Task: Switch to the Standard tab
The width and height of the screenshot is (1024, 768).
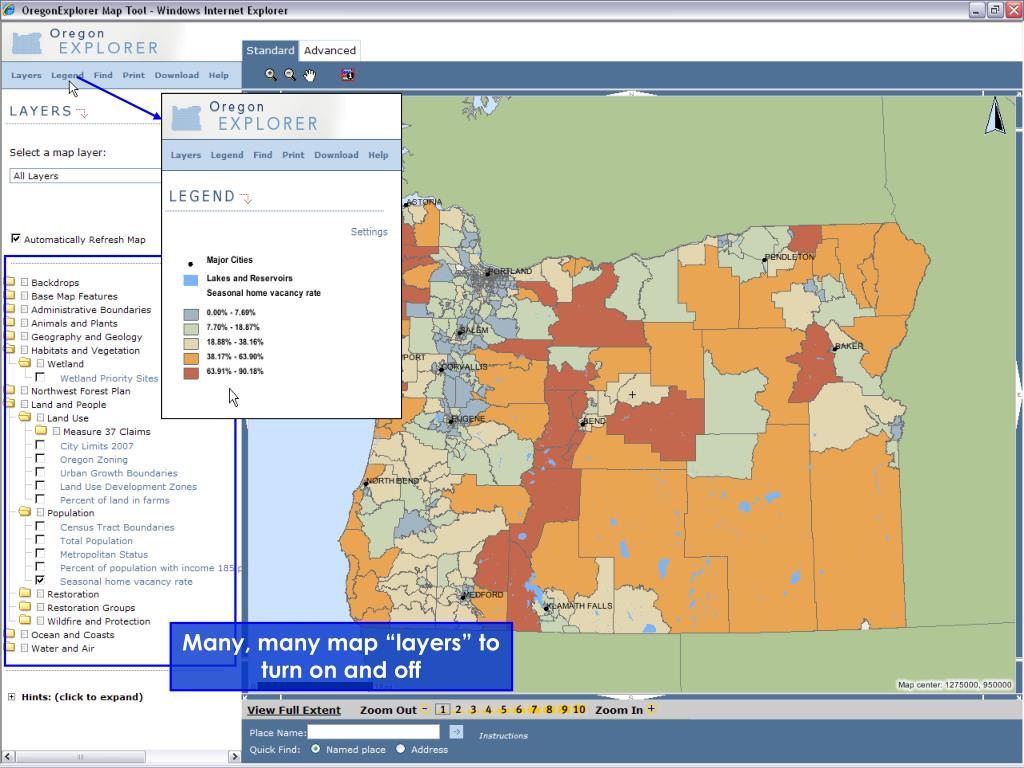Action: click(x=270, y=50)
